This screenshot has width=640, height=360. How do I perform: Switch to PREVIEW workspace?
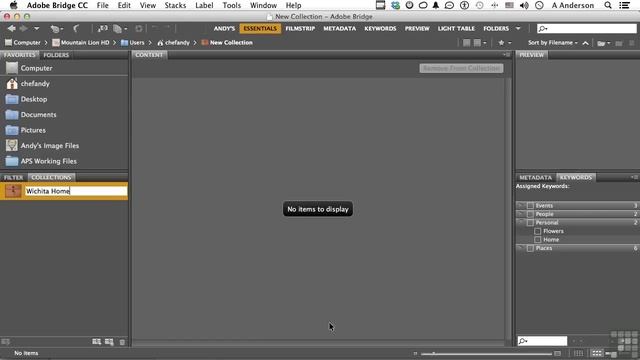417,29
